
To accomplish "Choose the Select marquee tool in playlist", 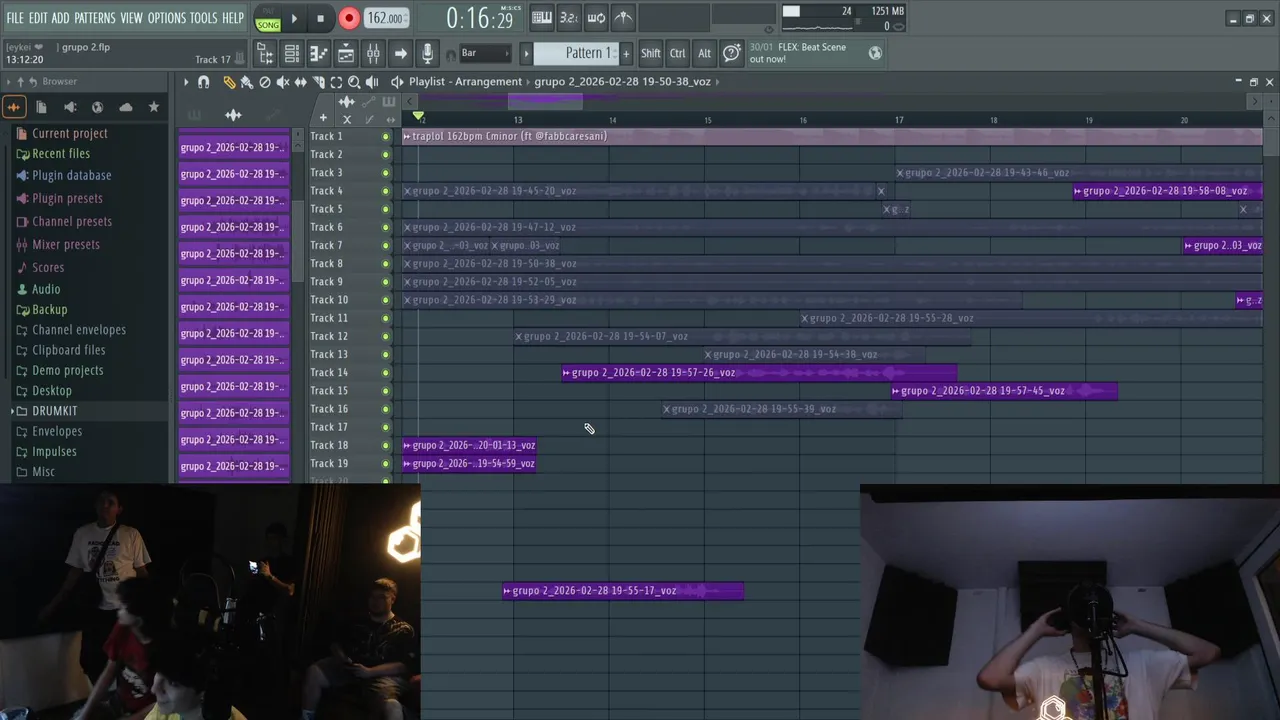I will [x=336, y=82].
